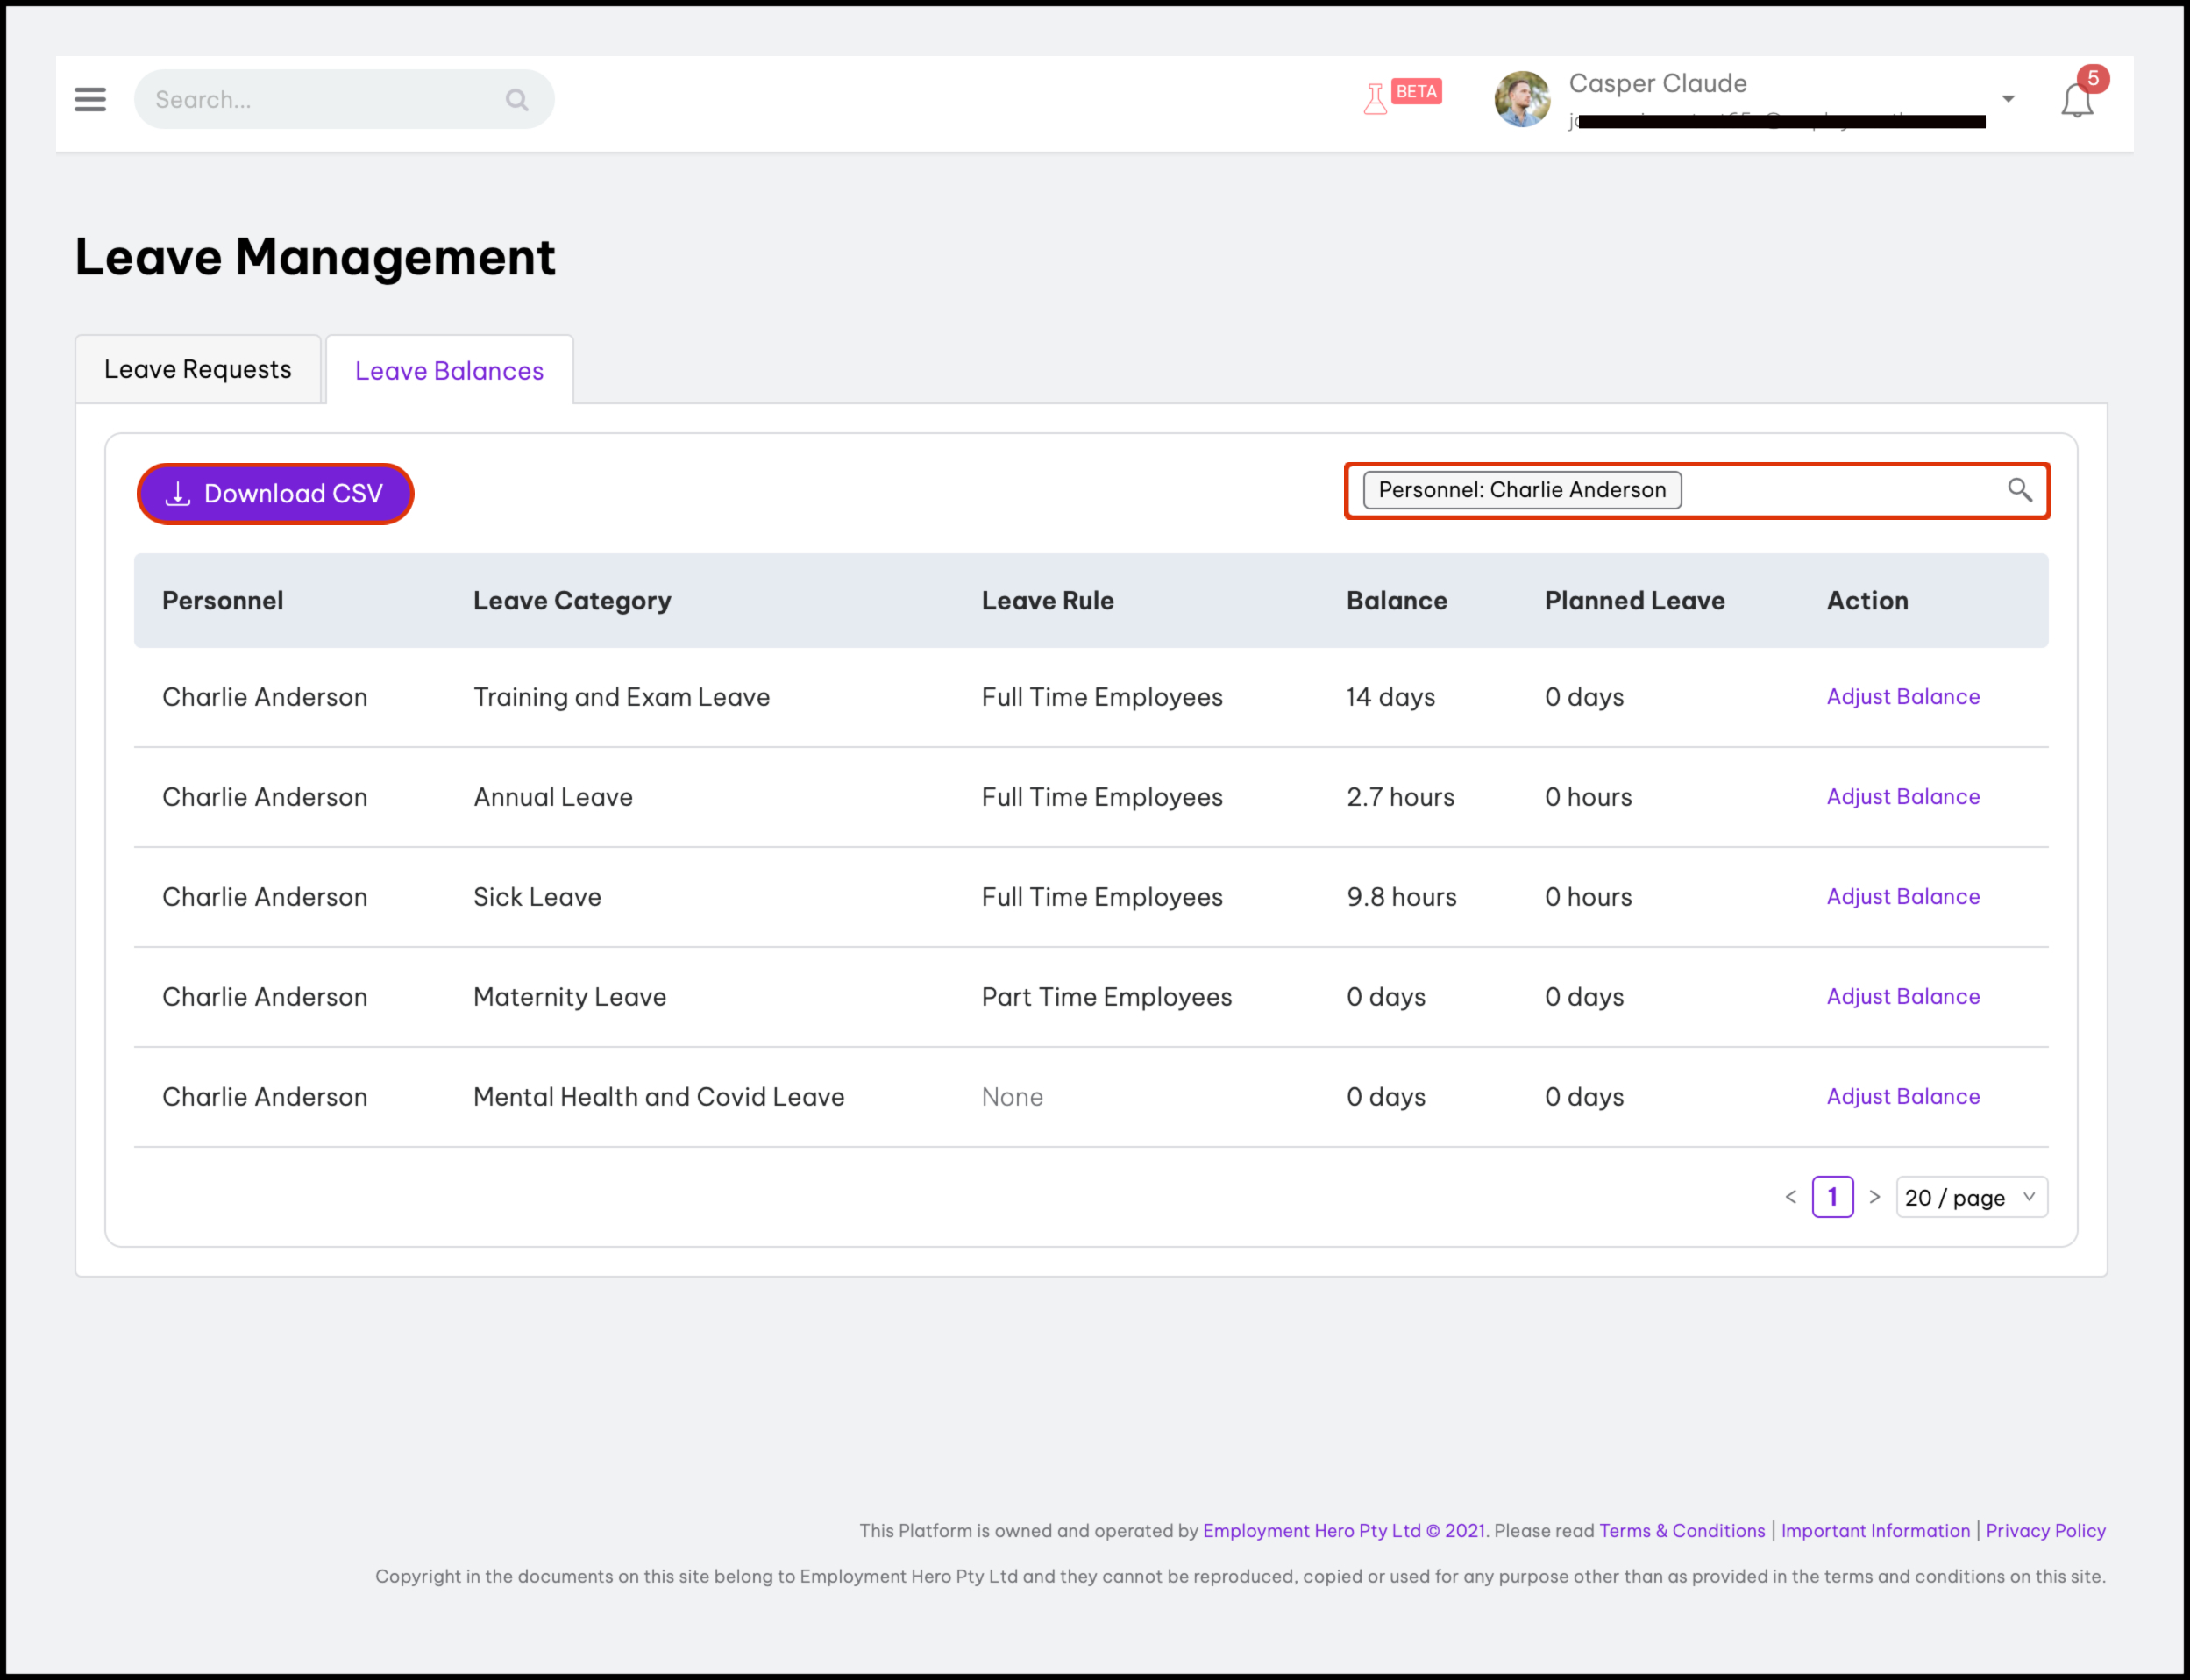Go to the previous page arrow
This screenshot has height=1680, width=2190.
pyautogui.click(x=1791, y=1197)
